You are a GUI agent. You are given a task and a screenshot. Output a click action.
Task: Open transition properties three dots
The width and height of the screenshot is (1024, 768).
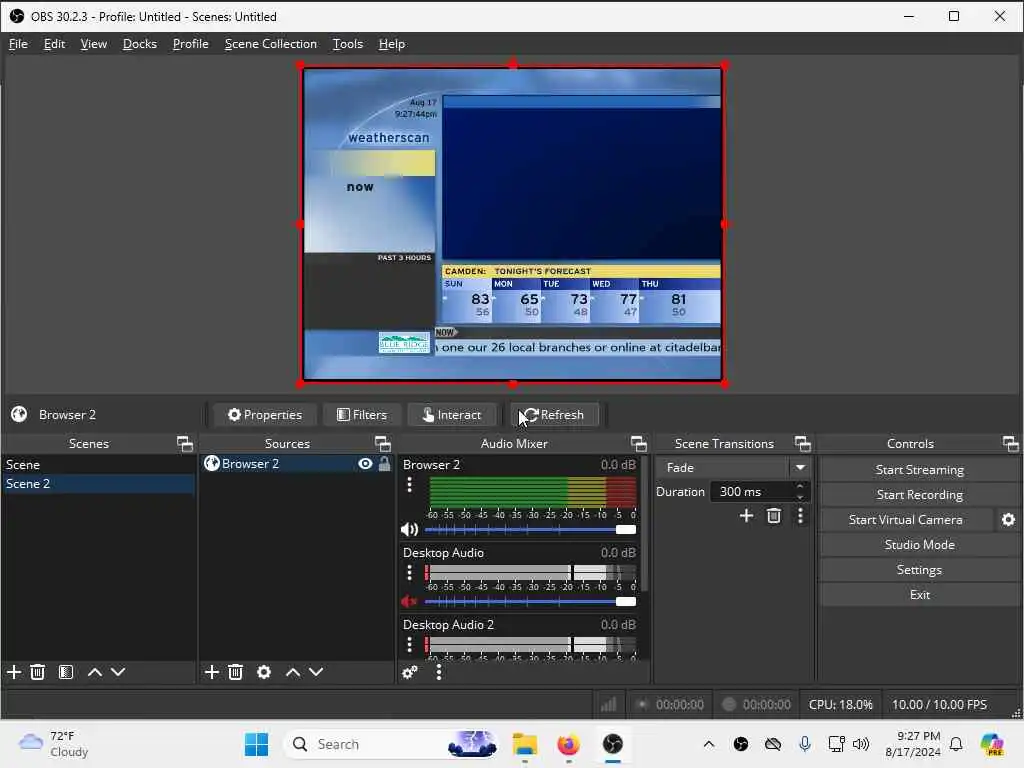click(801, 516)
